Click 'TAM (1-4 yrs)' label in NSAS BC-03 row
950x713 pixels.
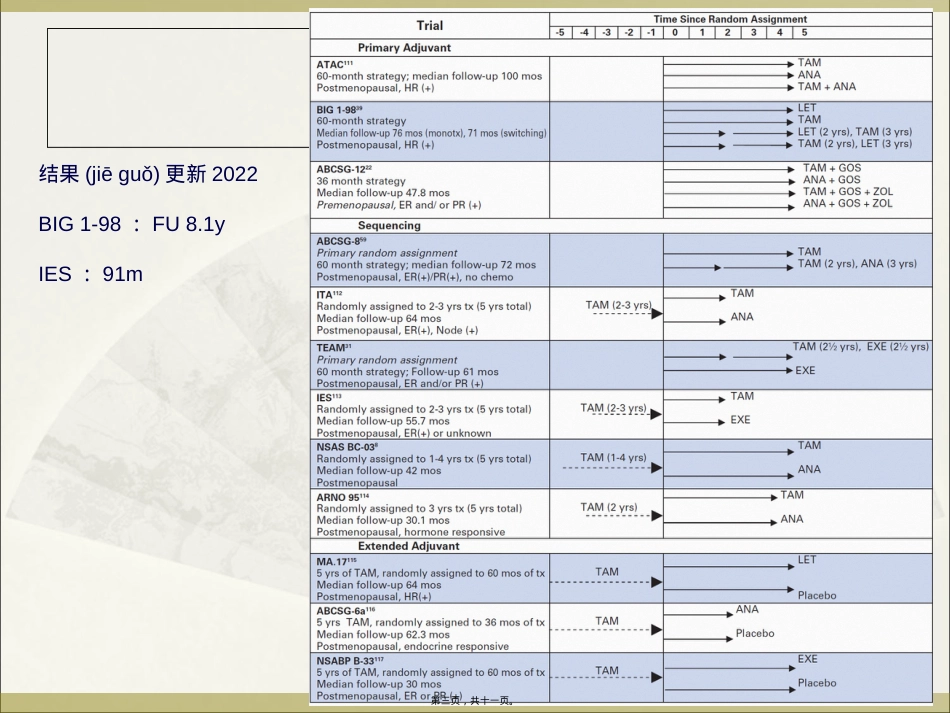point(613,457)
